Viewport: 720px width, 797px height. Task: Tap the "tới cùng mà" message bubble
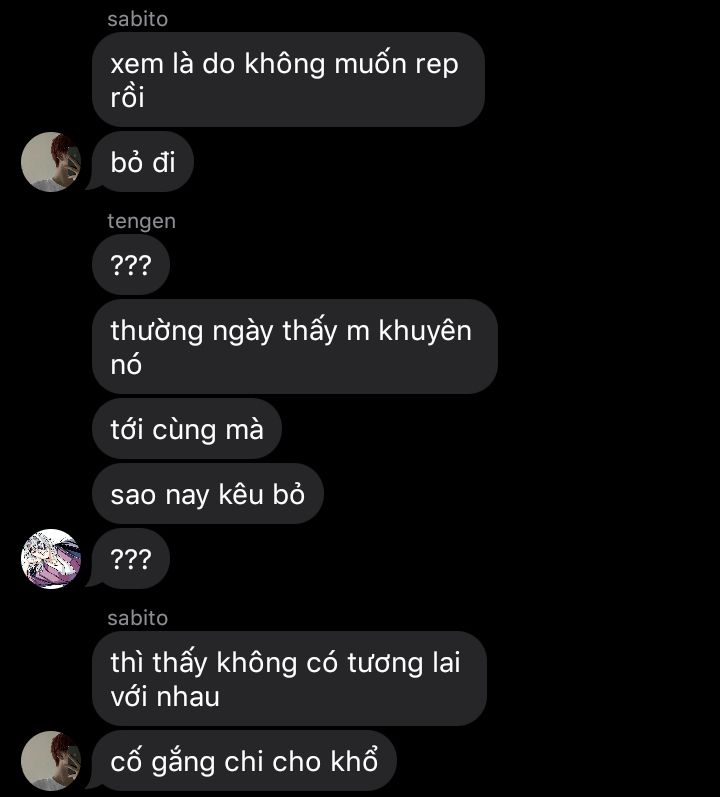tap(186, 429)
